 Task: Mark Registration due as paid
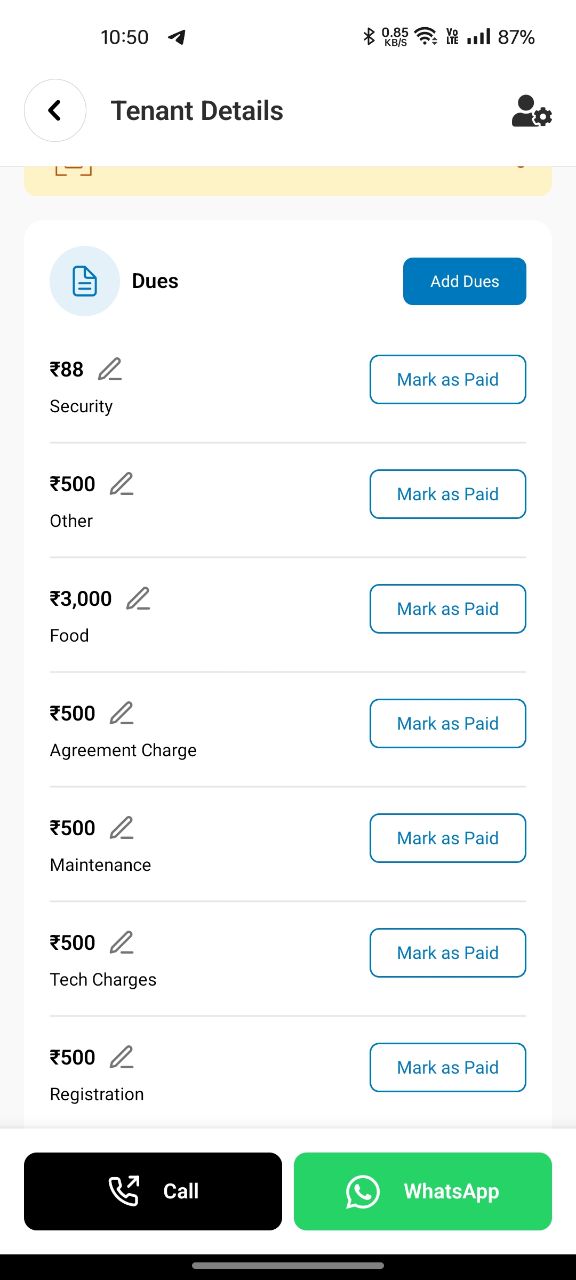point(448,1067)
